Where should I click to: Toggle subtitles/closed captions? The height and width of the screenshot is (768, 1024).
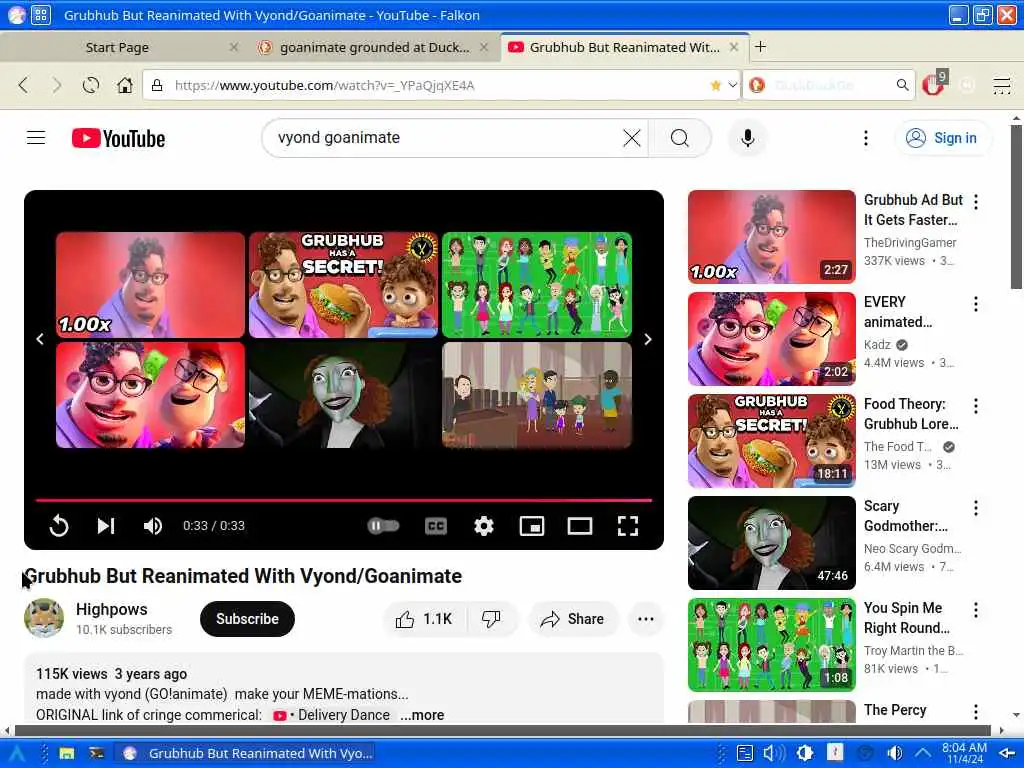436,526
